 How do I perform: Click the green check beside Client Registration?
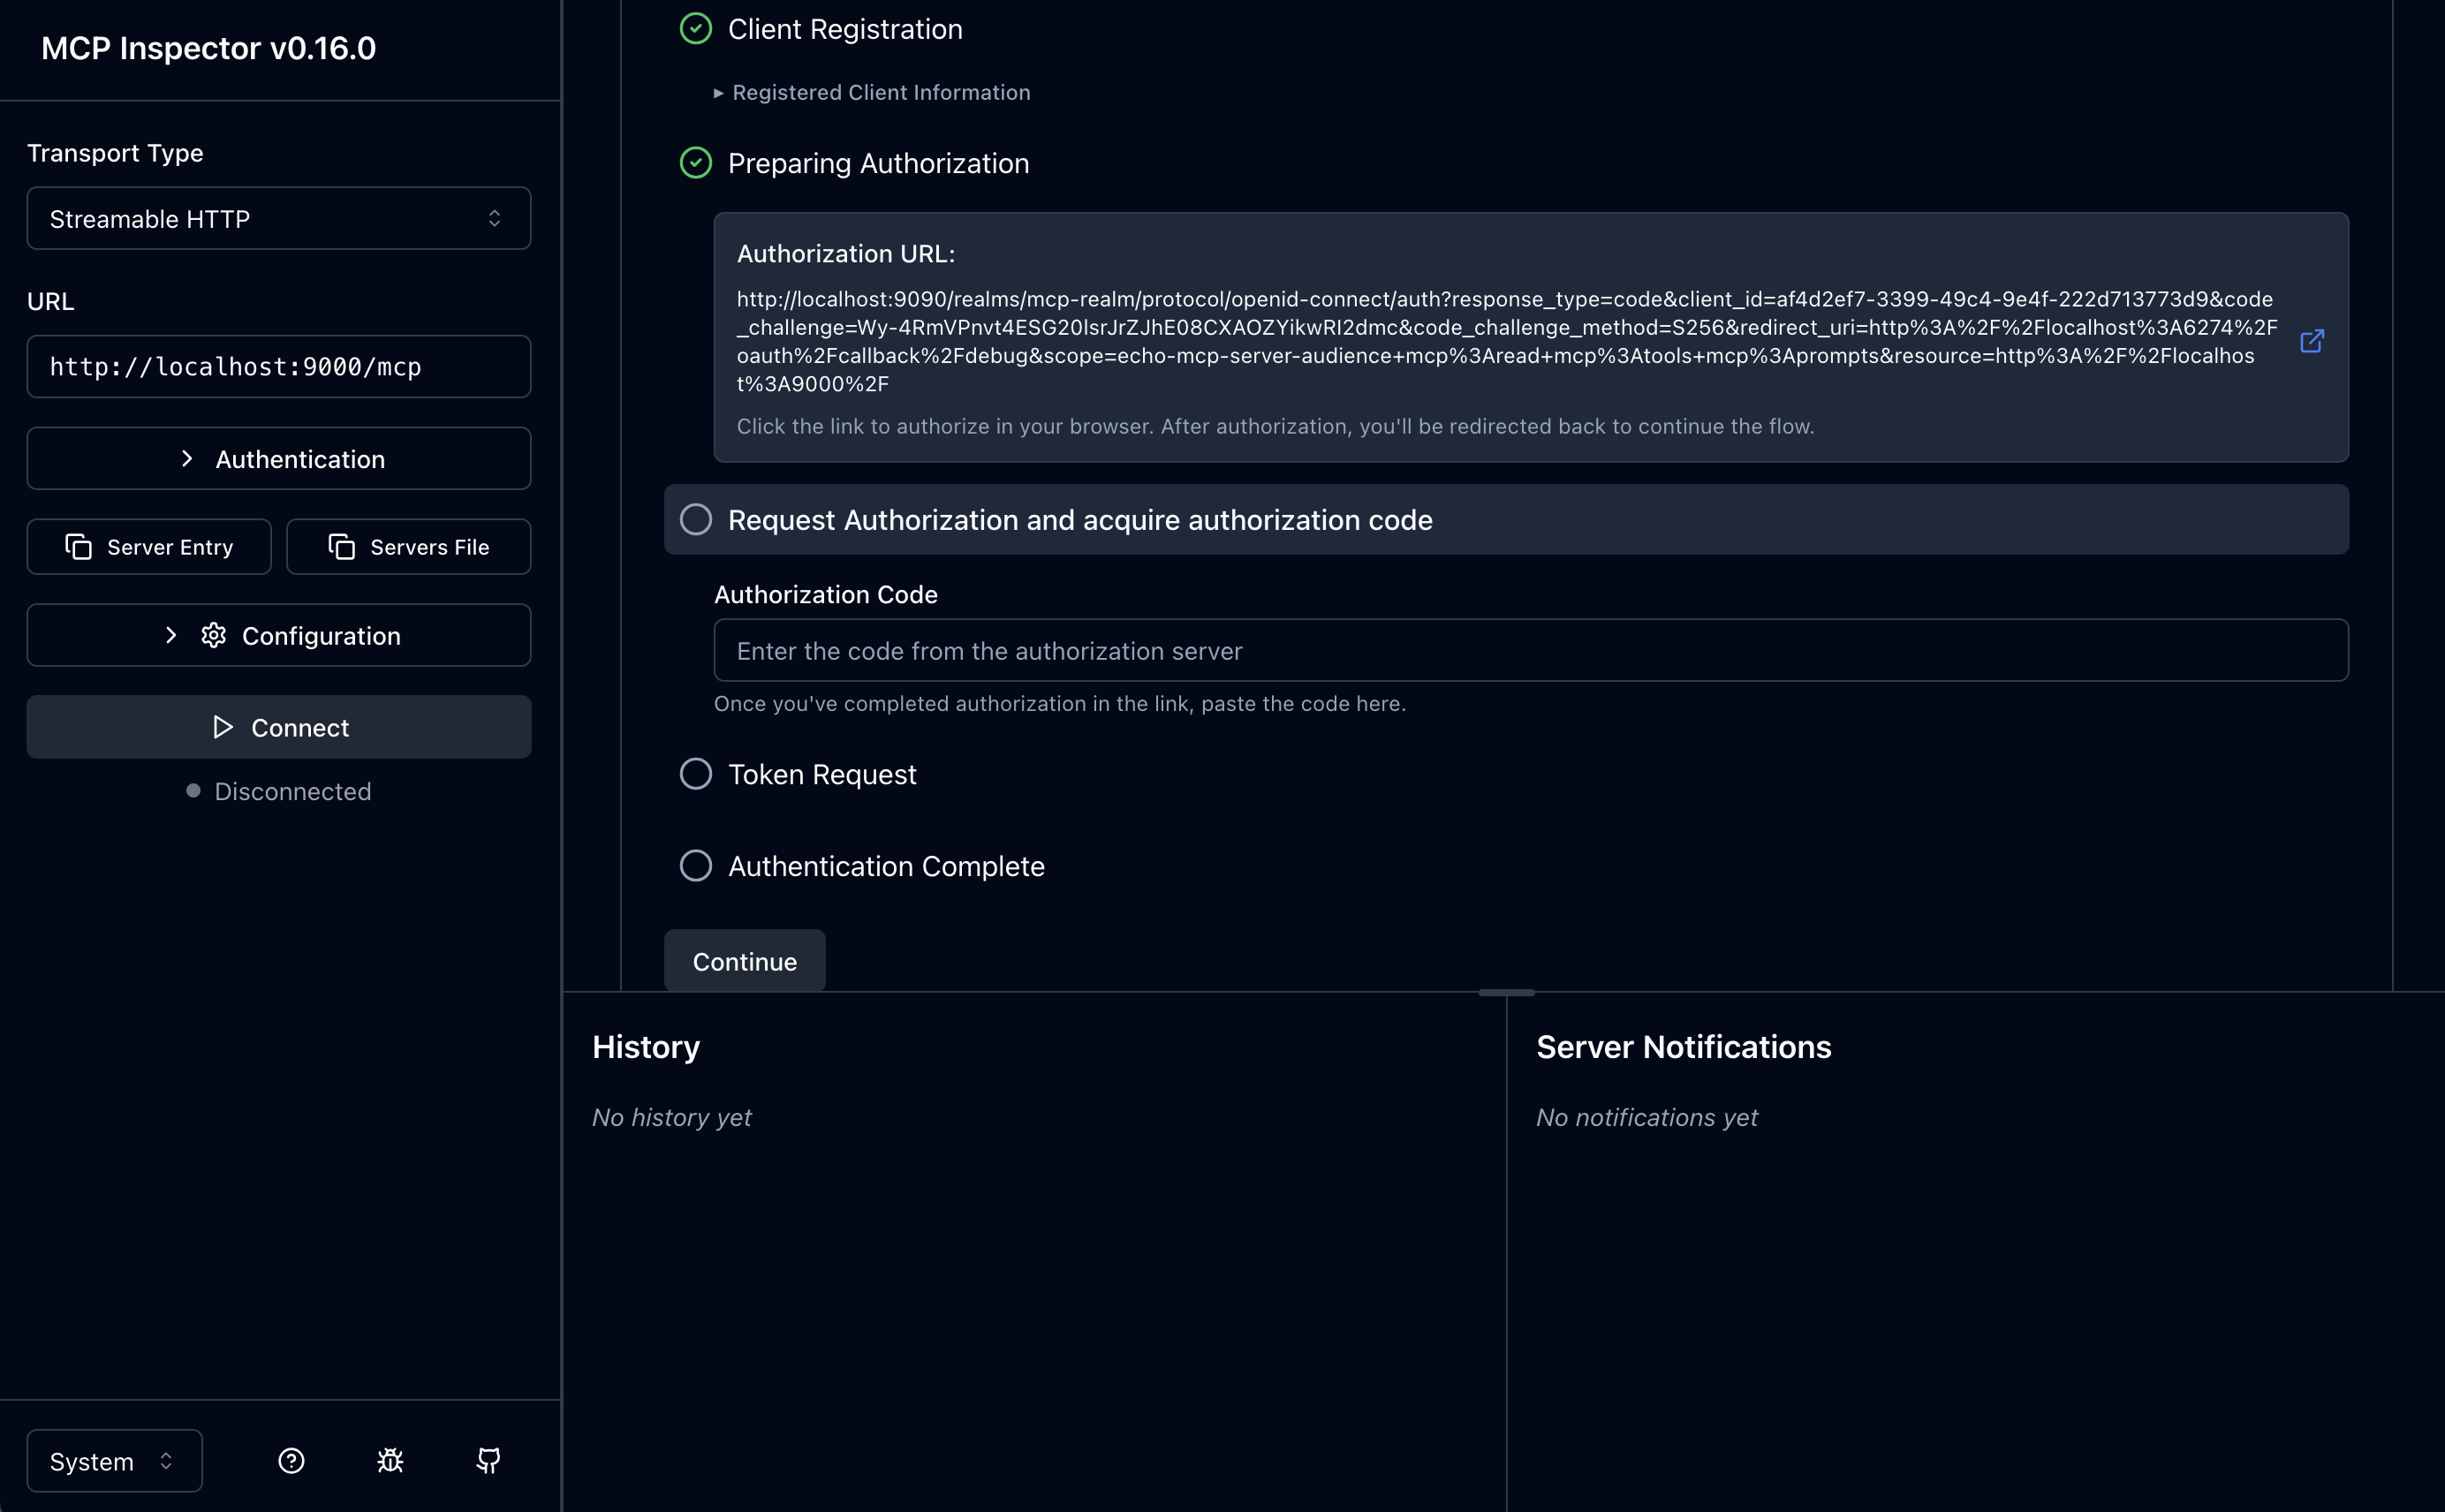(696, 29)
